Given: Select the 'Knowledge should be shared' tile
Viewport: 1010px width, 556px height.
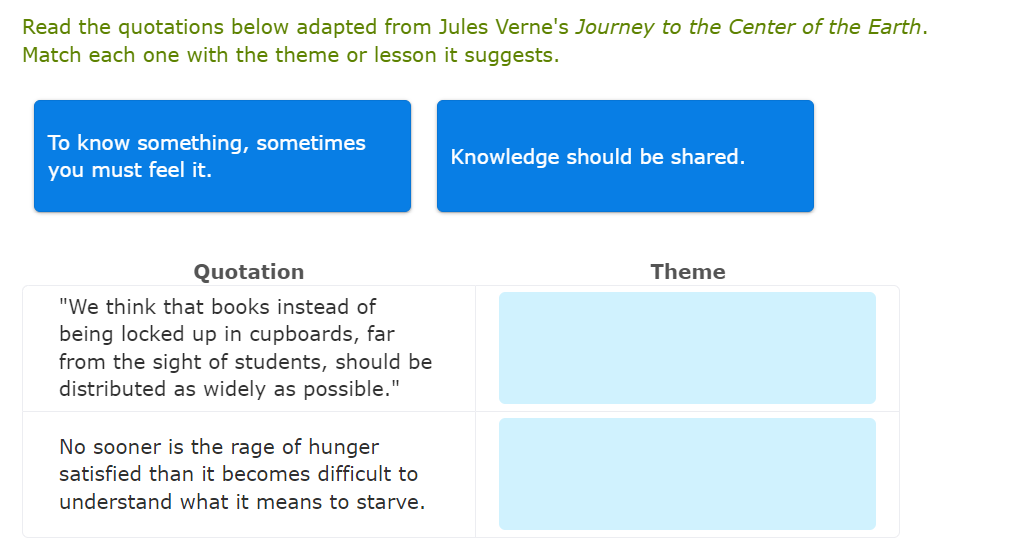Looking at the screenshot, I should (625, 156).
